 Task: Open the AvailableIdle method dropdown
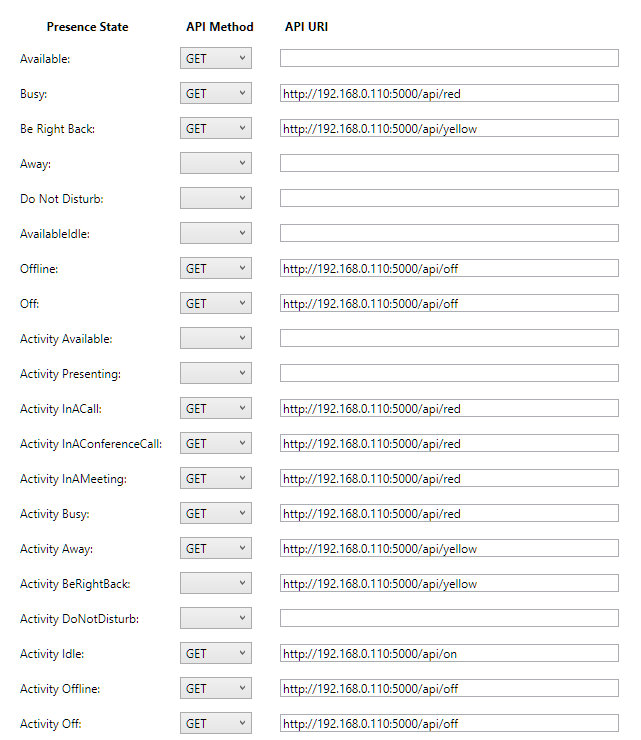(216, 233)
